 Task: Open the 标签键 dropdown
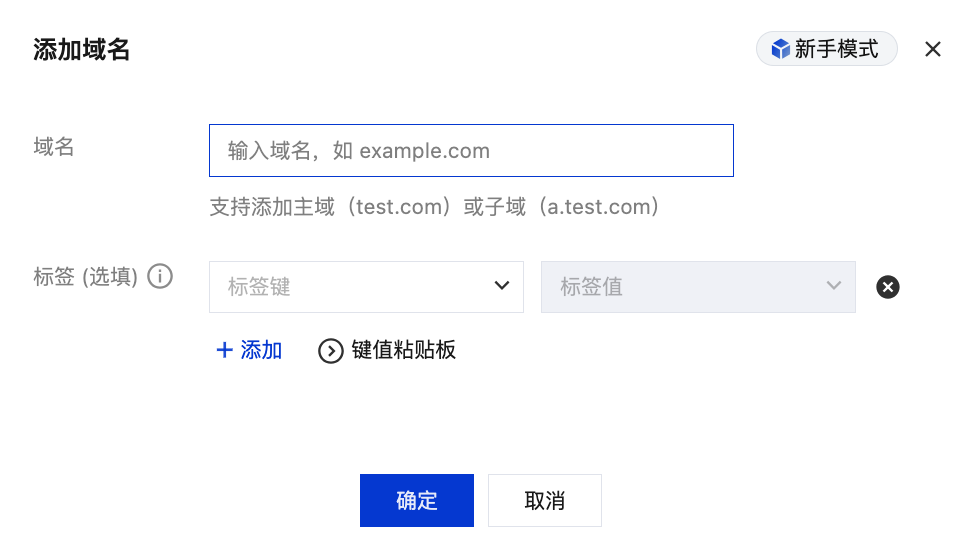pos(366,287)
